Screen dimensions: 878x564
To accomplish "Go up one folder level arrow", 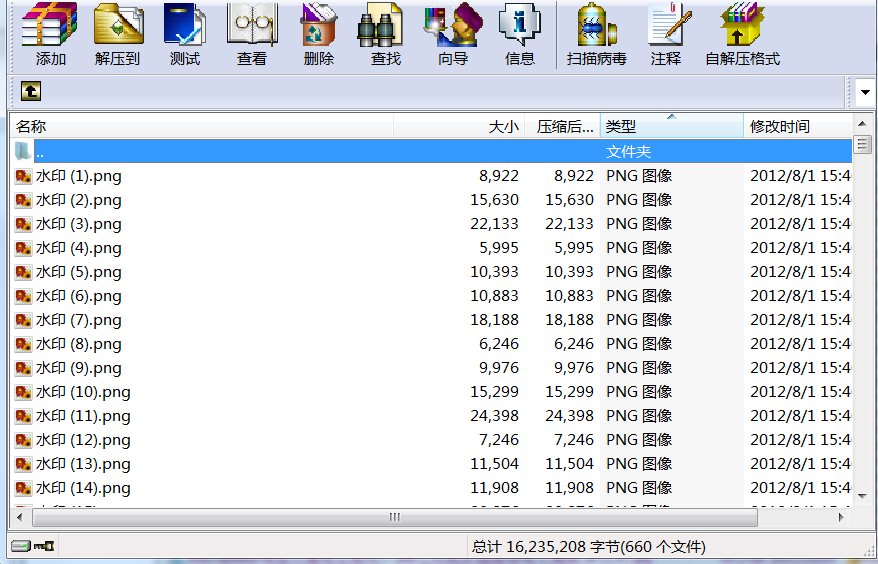I will (31, 91).
